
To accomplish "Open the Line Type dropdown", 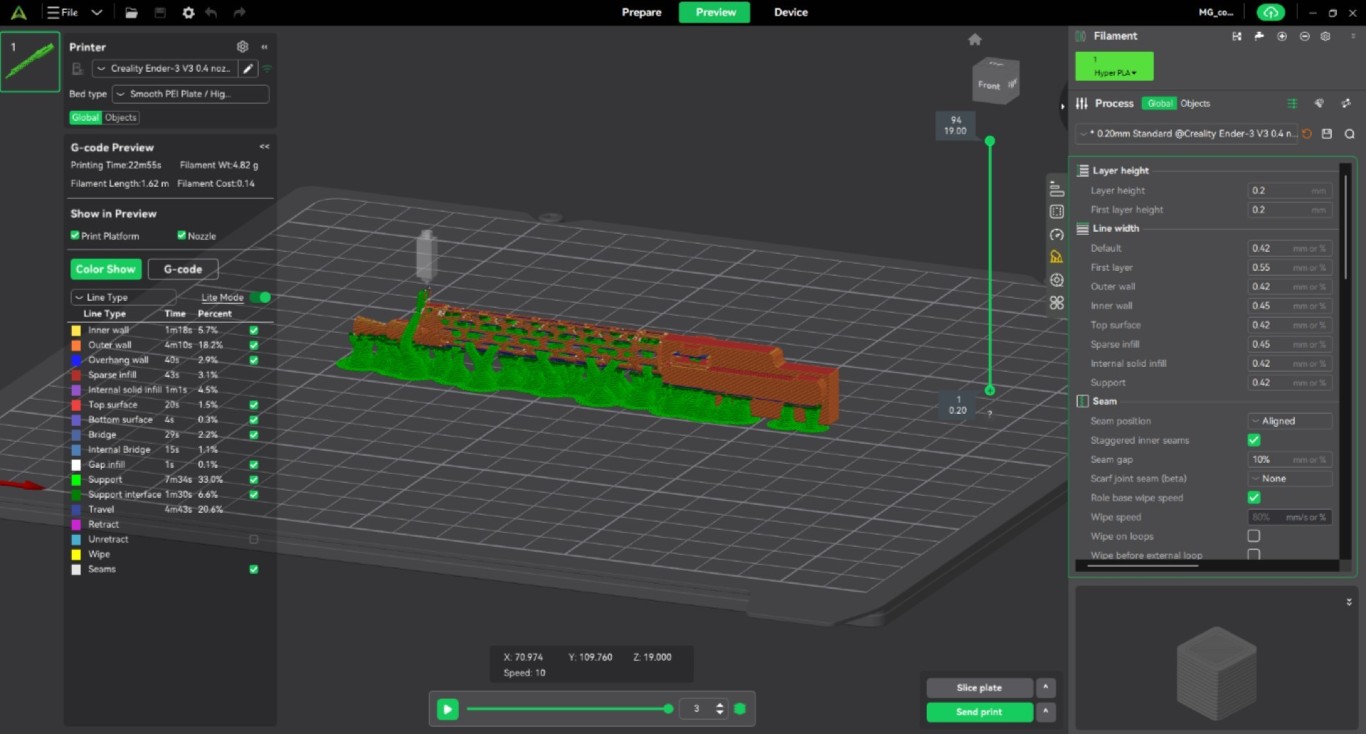I will coord(123,297).
